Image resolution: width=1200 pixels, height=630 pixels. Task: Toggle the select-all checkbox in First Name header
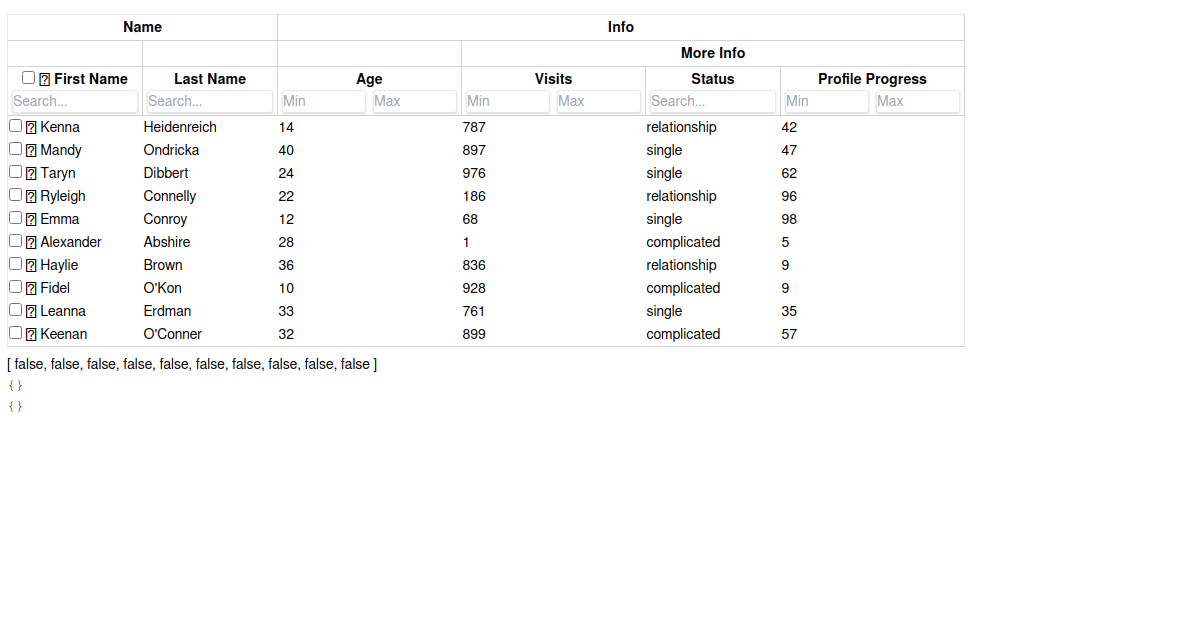click(x=28, y=78)
